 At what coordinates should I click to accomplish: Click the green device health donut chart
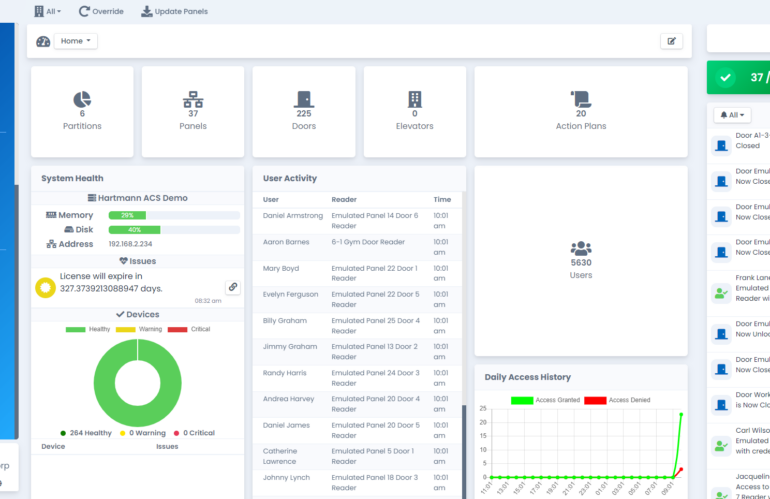point(103,383)
